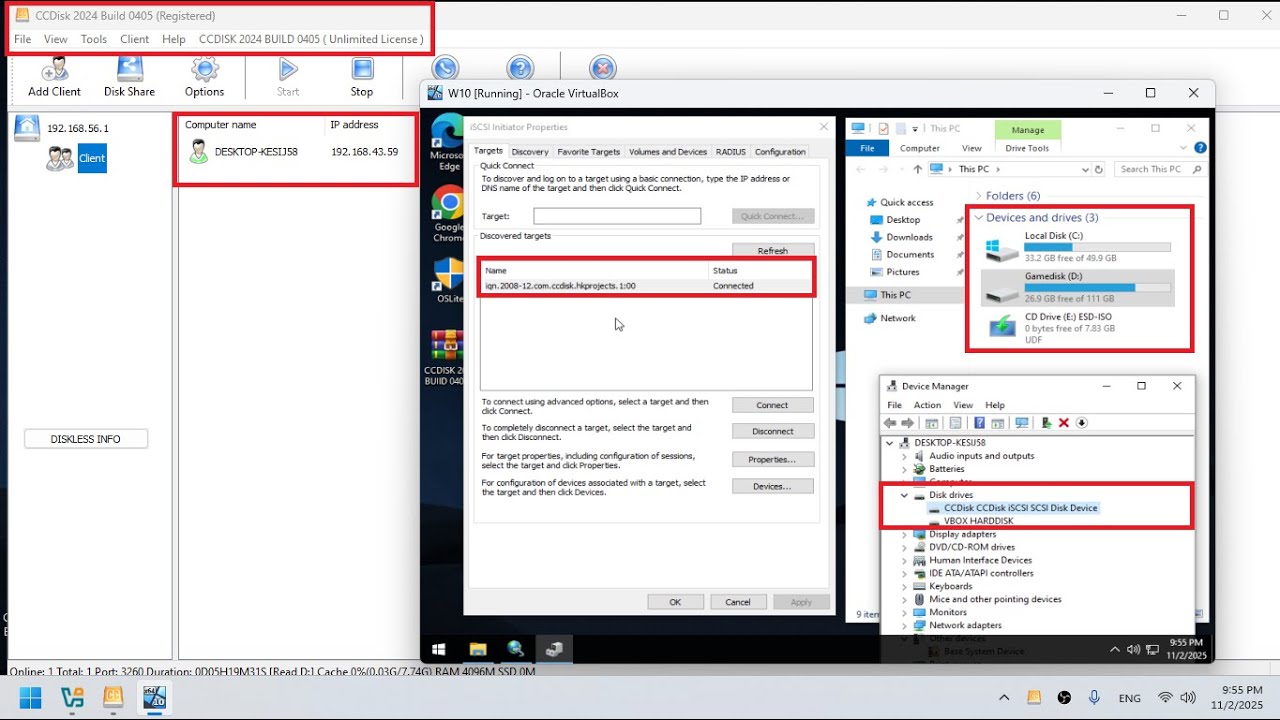Screen dimensions: 1280x720
Task: Expand Audio inputs and outputs node
Action: click(905, 456)
